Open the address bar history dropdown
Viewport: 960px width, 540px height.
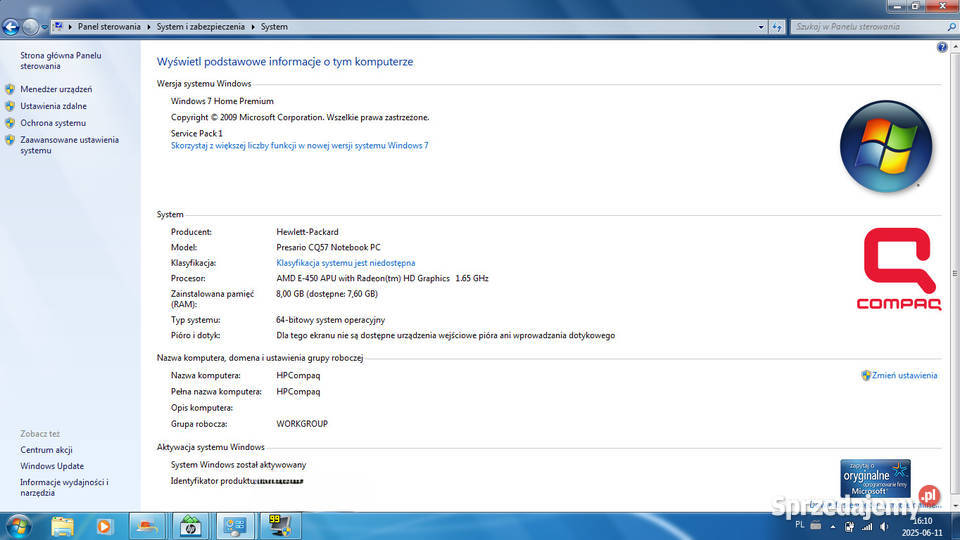761,27
